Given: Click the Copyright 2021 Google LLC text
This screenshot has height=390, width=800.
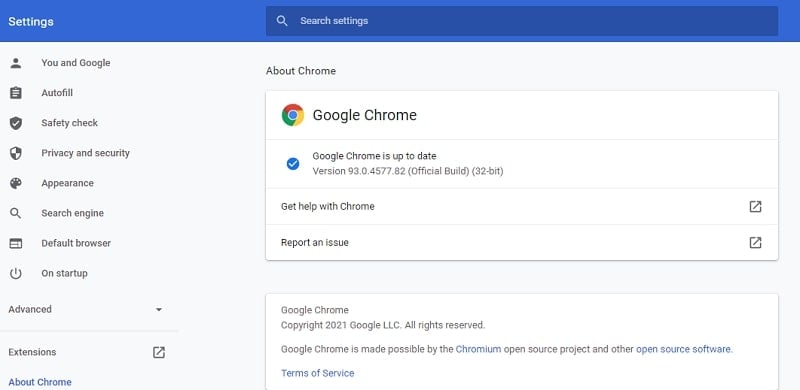Looking at the screenshot, I should [383, 325].
